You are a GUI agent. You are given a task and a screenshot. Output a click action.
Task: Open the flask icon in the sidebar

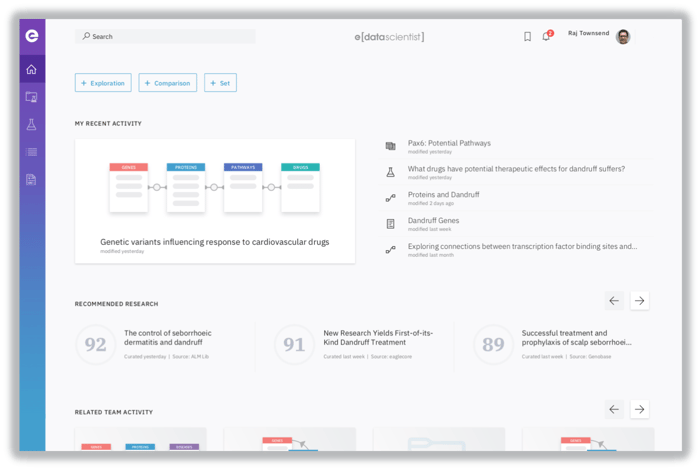[31, 125]
